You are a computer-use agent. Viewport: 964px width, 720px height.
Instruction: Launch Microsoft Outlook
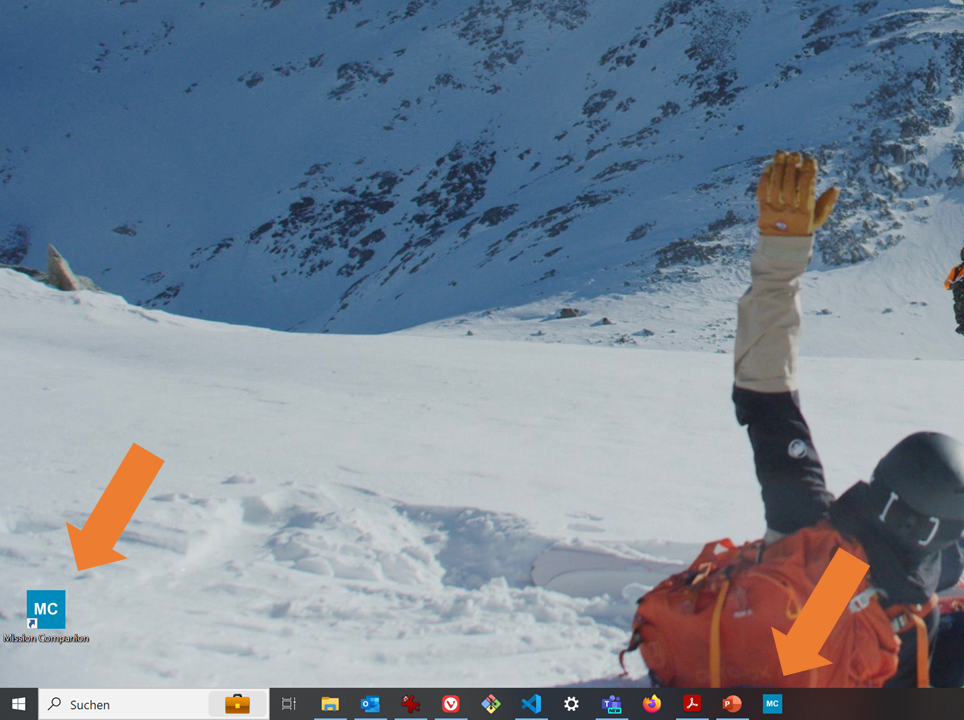click(368, 705)
